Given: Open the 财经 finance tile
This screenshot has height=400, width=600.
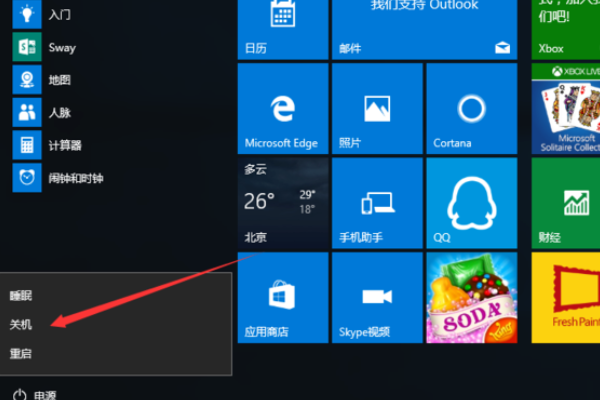Looking at the screenshot, I should coord(566,203).
